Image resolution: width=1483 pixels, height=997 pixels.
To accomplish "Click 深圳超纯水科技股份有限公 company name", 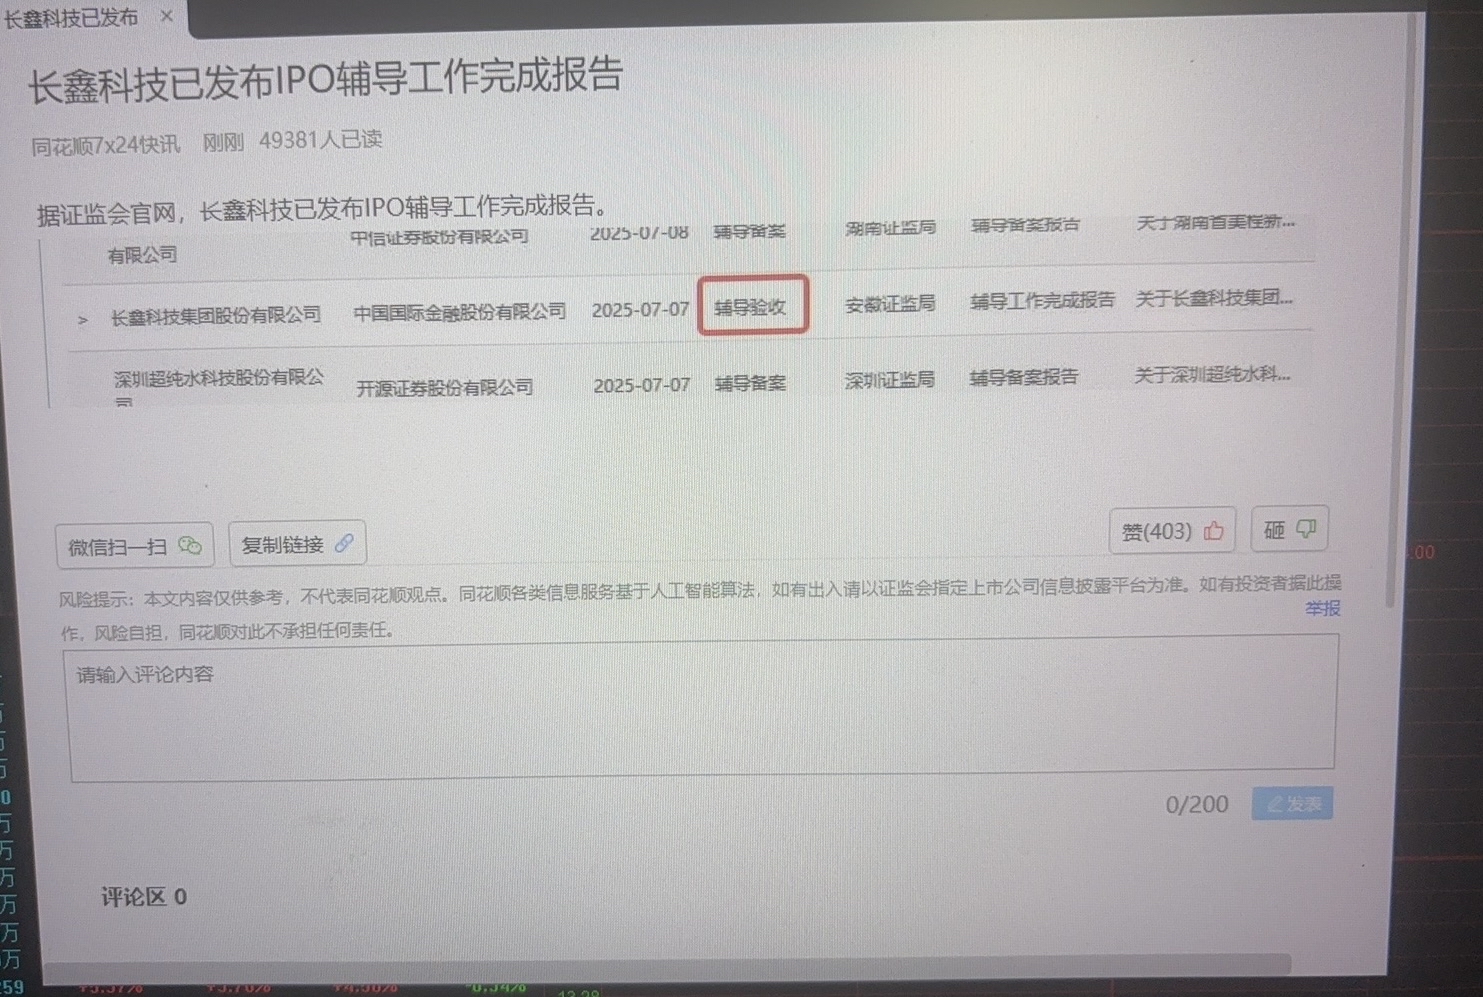I will tap(219, 378).
